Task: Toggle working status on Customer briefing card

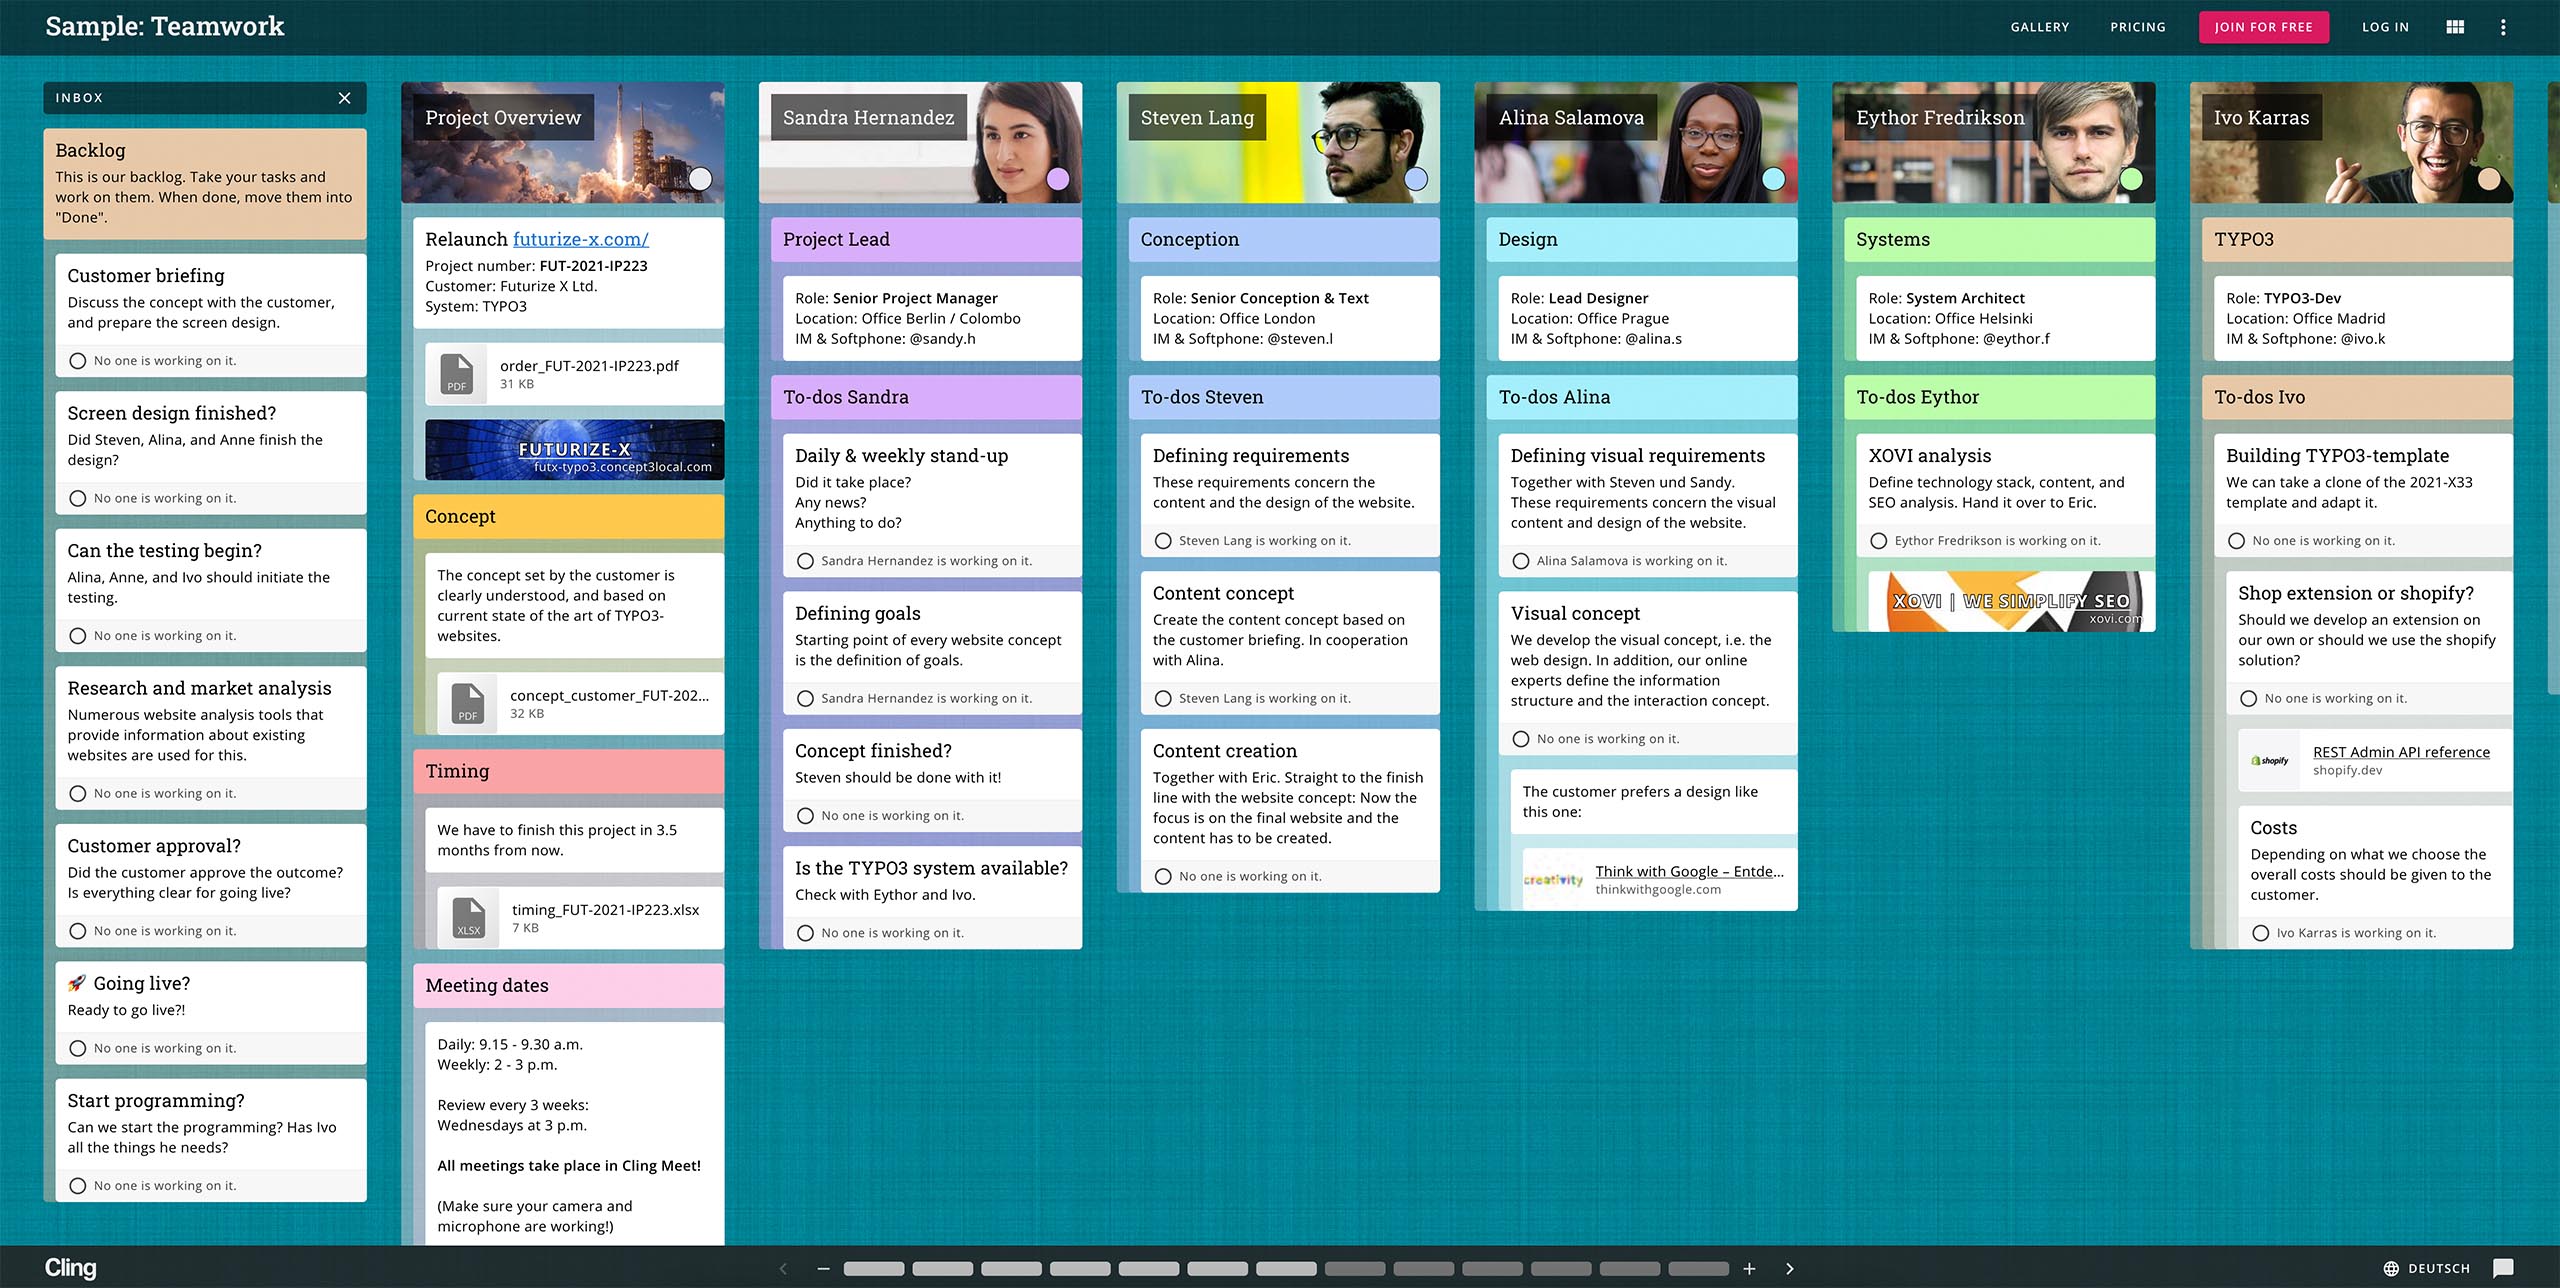Action: [78, 361]
